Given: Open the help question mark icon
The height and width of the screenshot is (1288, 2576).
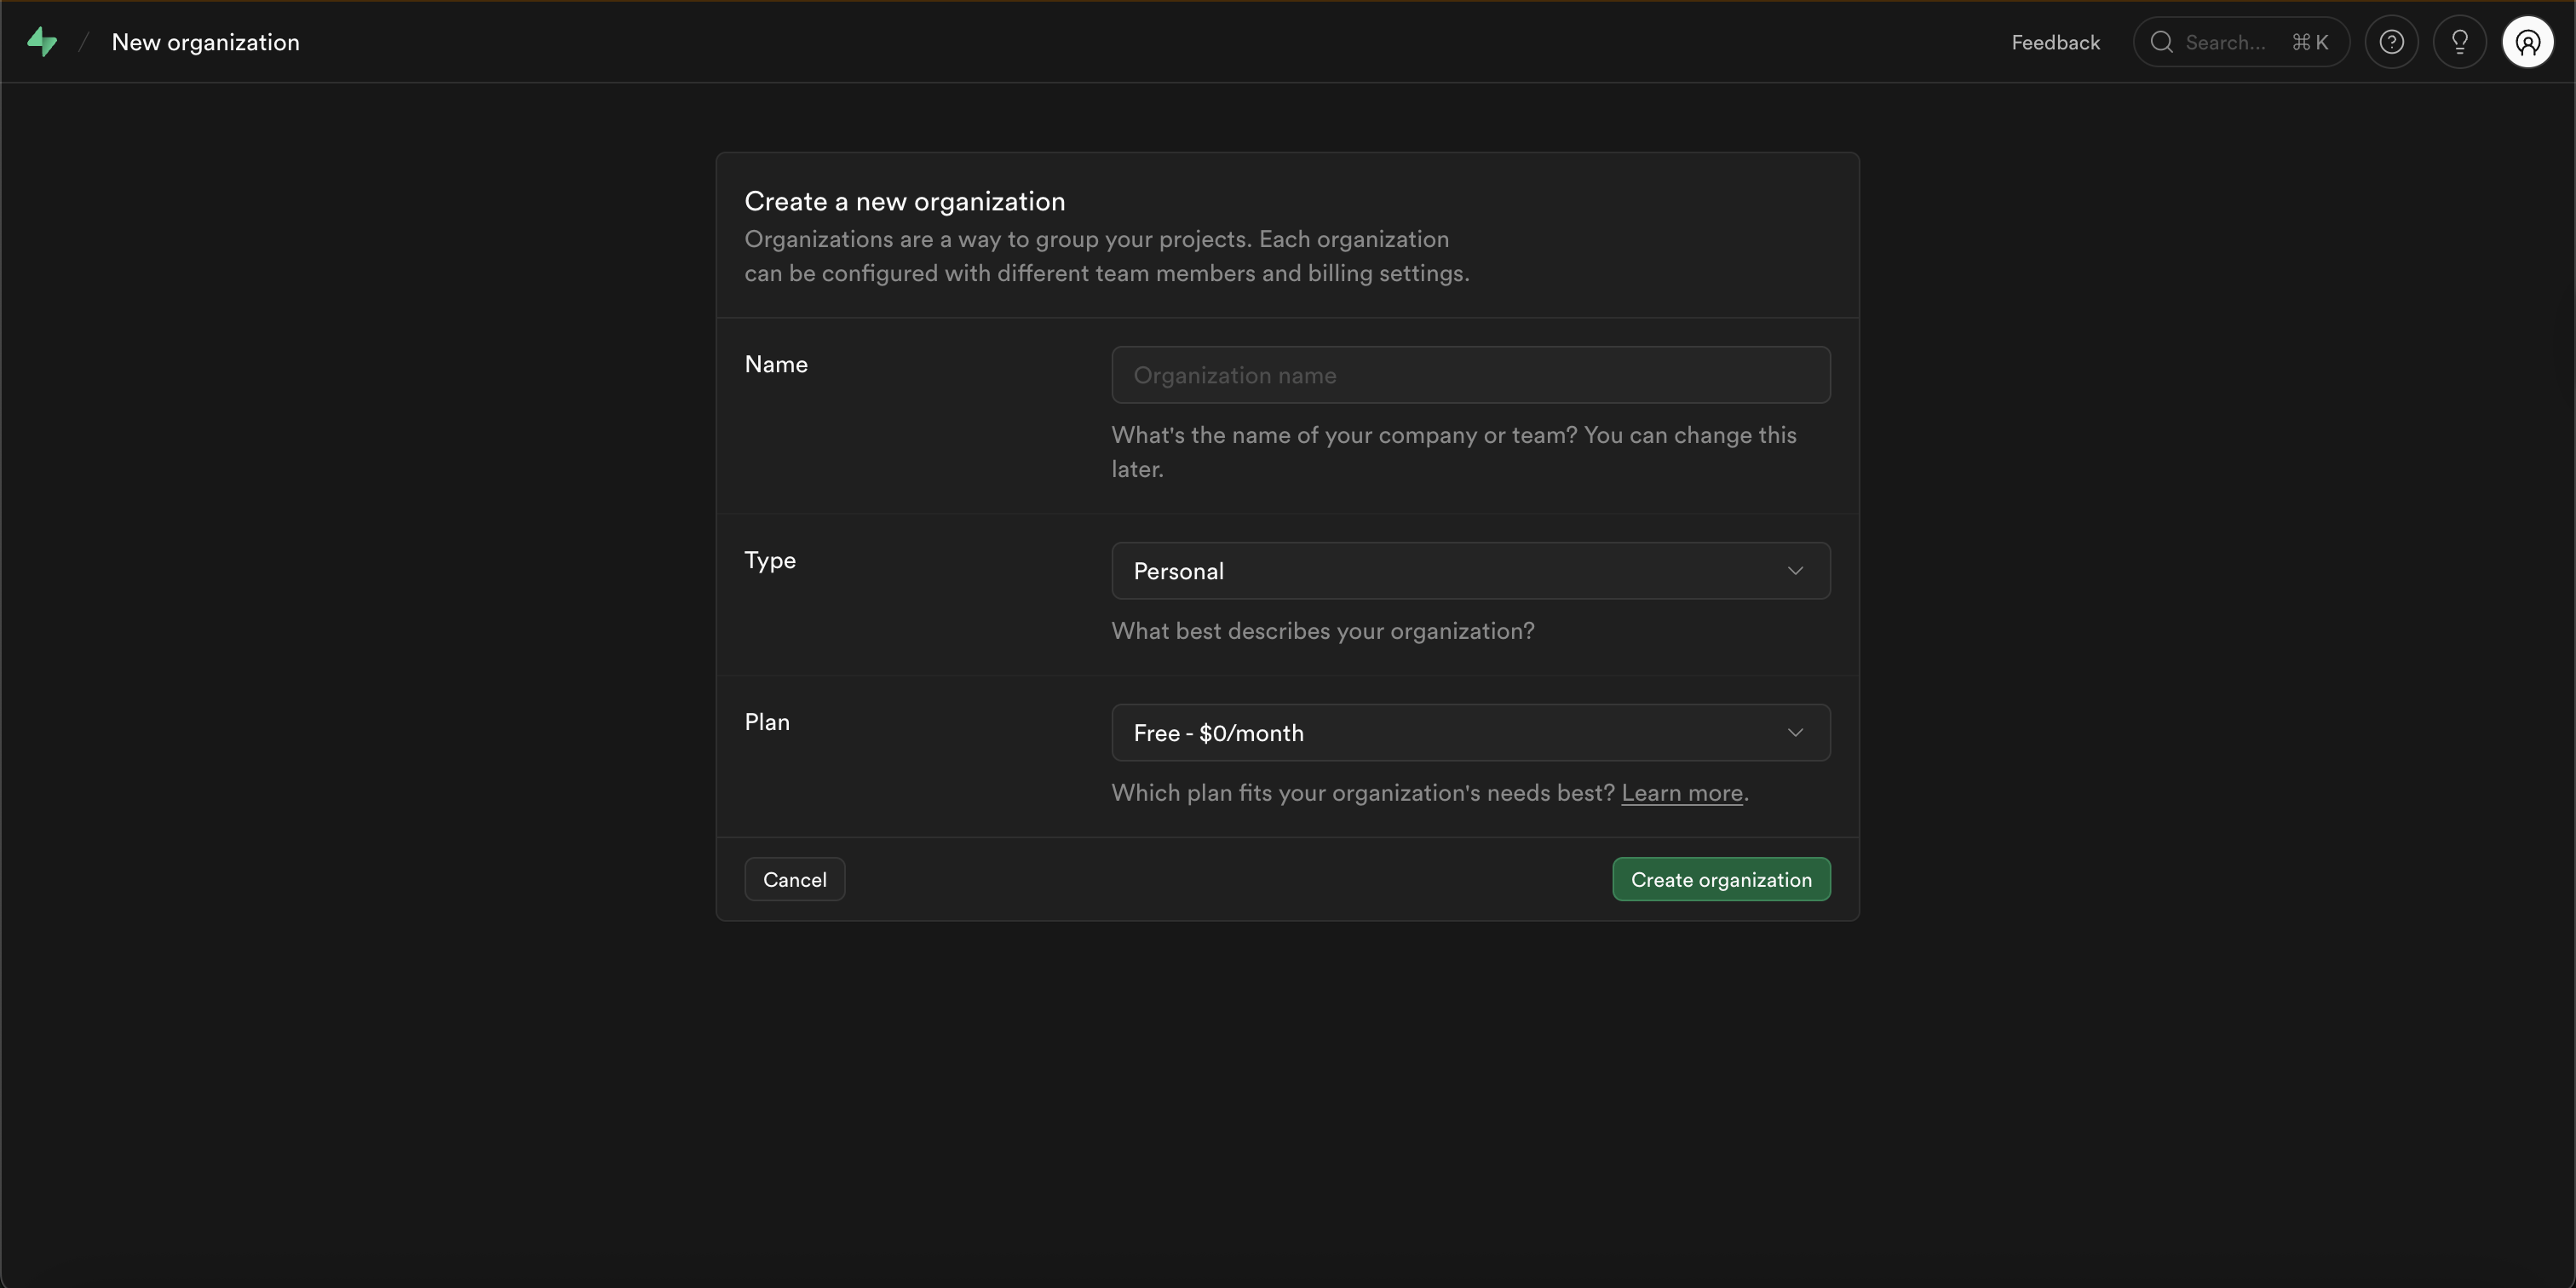Looking at the screenshot, I should tap(2391, 42).
